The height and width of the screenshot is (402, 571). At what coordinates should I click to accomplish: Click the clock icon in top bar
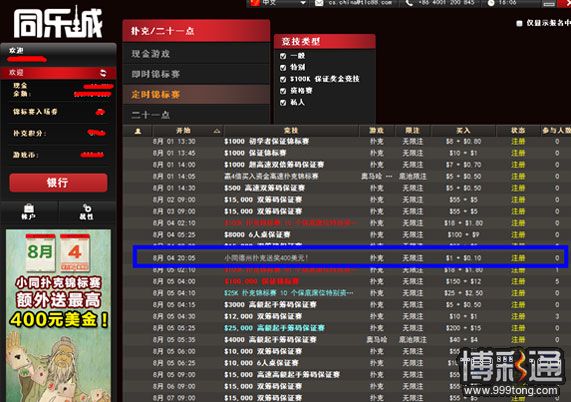[x=491, y=3]
